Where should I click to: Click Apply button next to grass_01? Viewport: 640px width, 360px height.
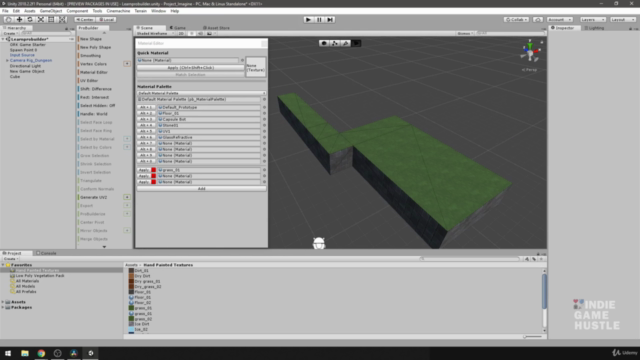(x=144, y=170)
